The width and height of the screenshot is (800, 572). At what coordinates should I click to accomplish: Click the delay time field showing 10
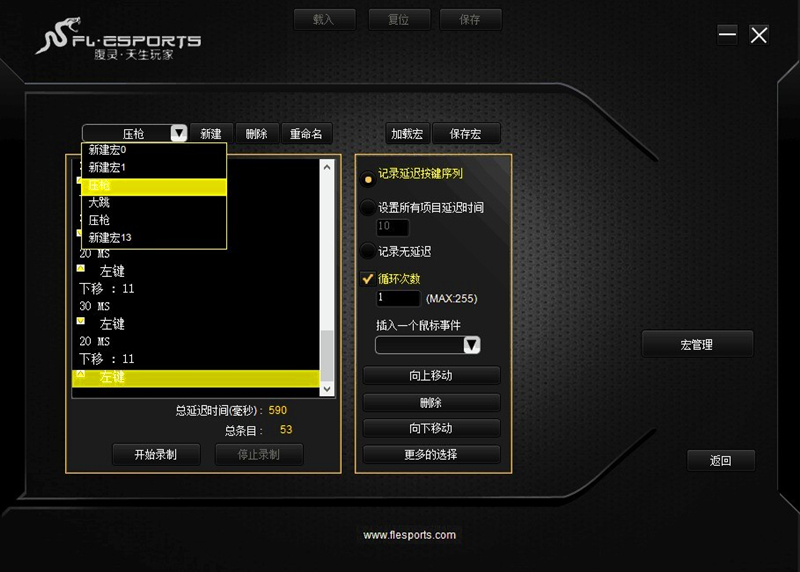coord(392,227)
